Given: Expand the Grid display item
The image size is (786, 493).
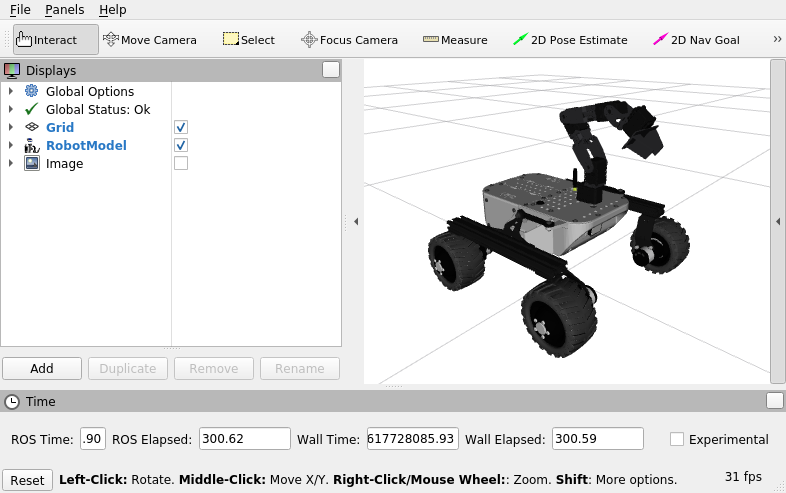Looking at the screenshot, I should [x=11, y=127].
